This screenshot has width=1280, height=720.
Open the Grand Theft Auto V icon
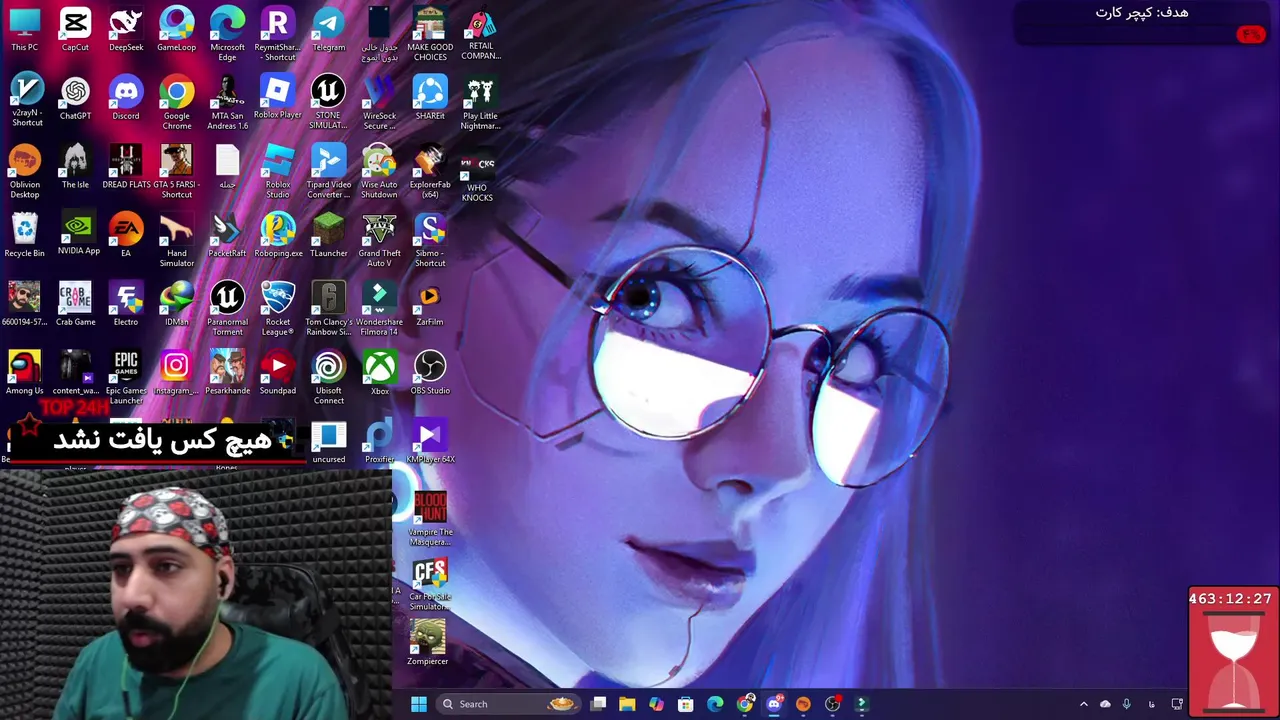379,240
